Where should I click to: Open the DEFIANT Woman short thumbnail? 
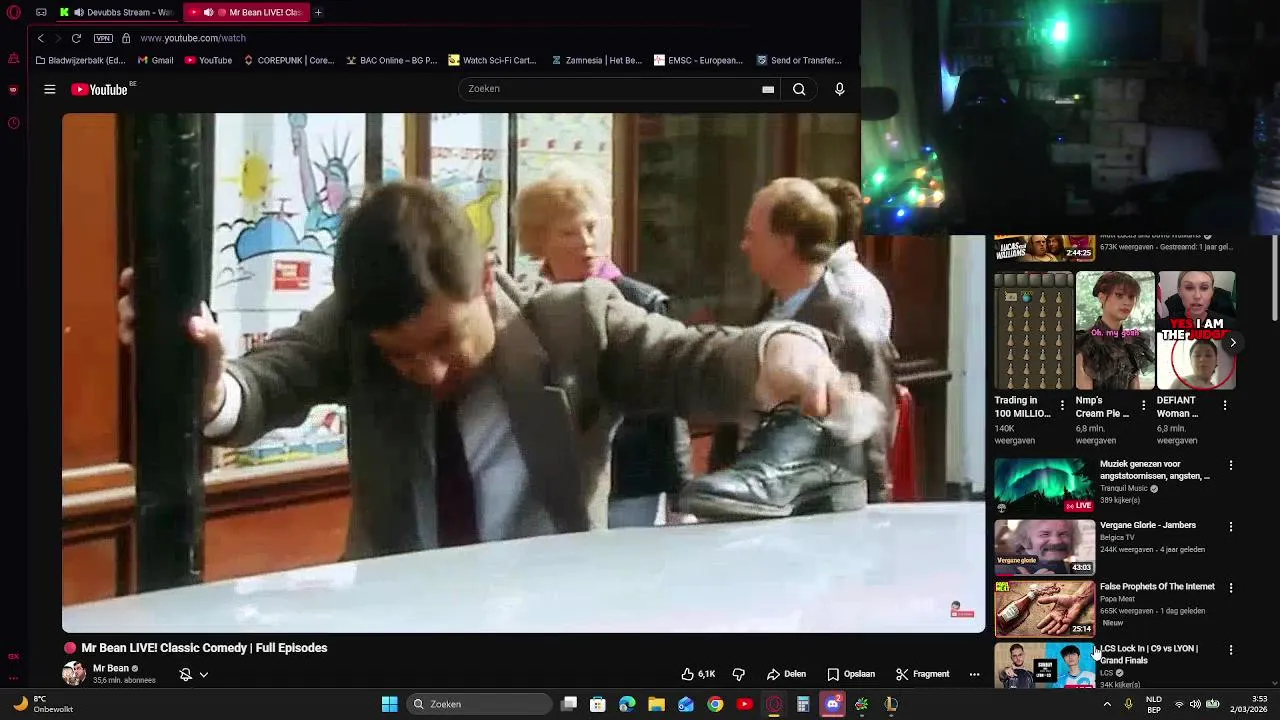point(1196,330)
